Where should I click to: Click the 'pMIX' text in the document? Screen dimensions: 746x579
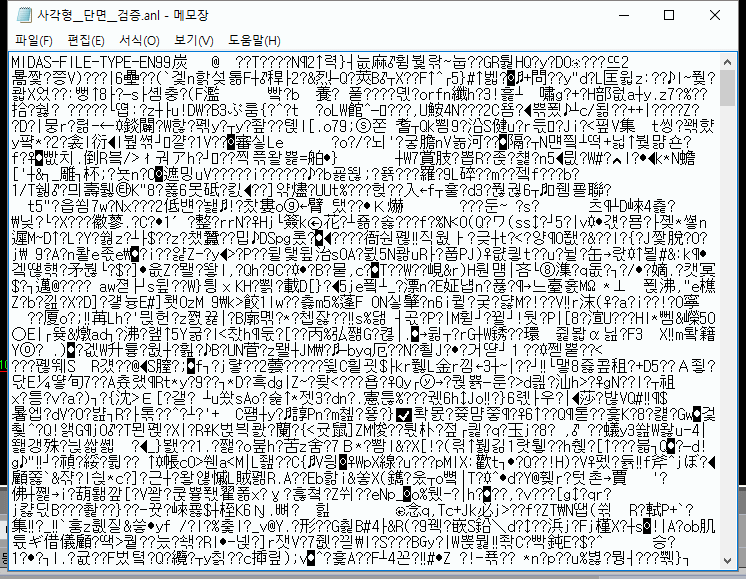pos(451,462)
